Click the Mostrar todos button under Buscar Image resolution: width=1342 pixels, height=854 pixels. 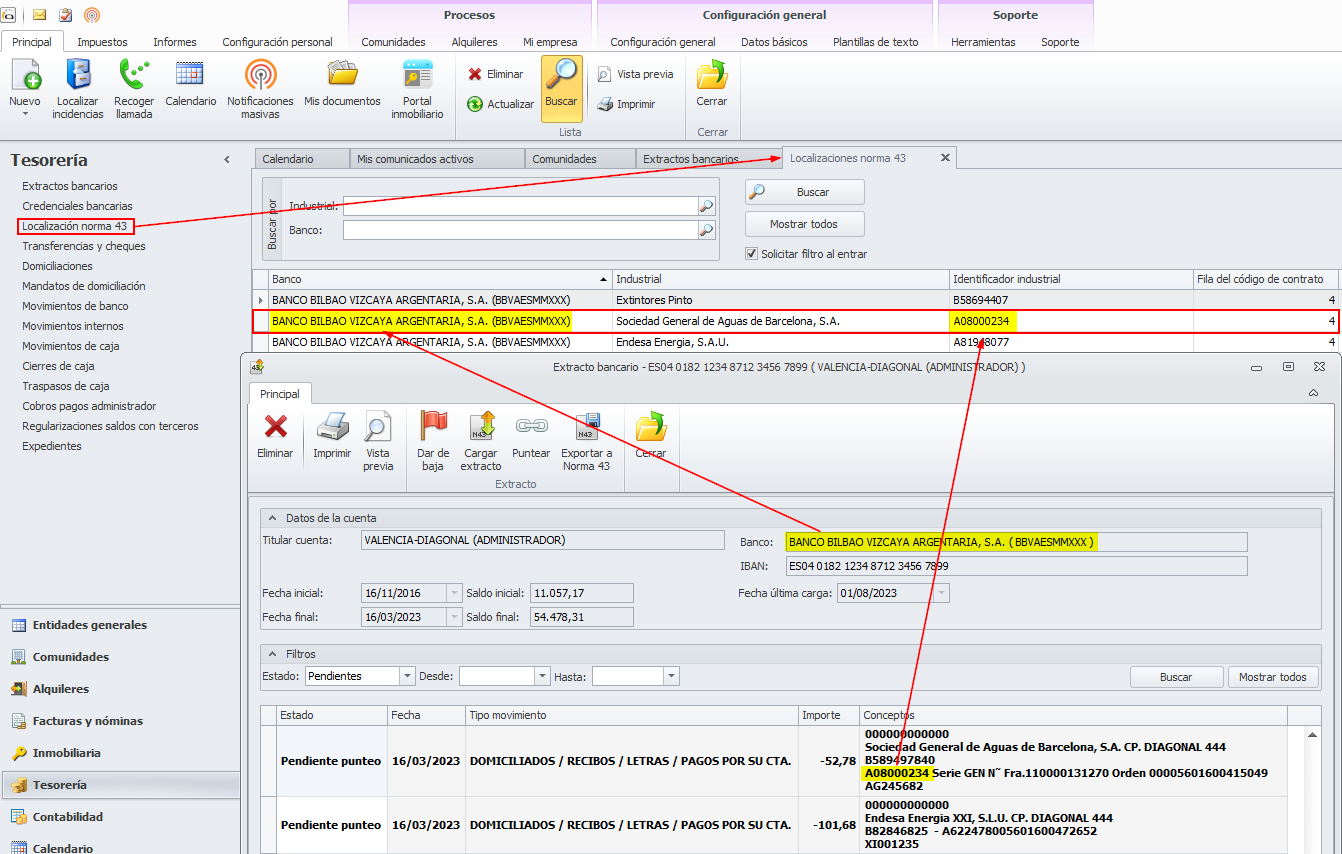[804, 224]
